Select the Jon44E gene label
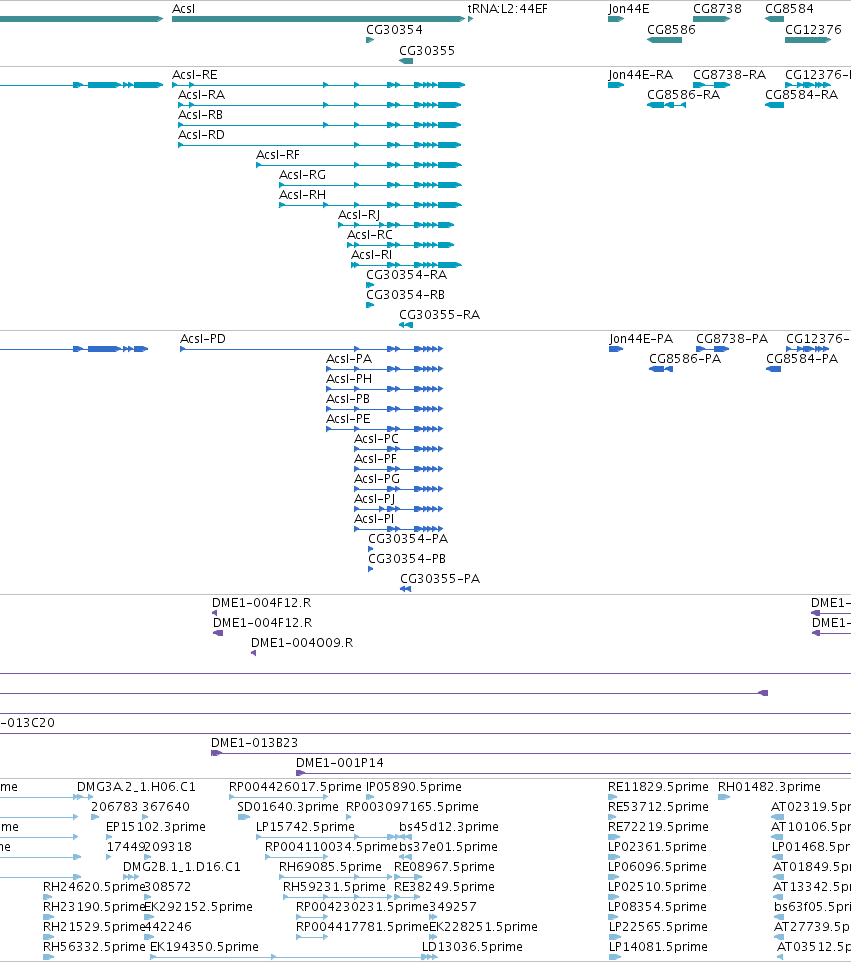This screenshot has height=962, width=851. (x=628, y=9)
